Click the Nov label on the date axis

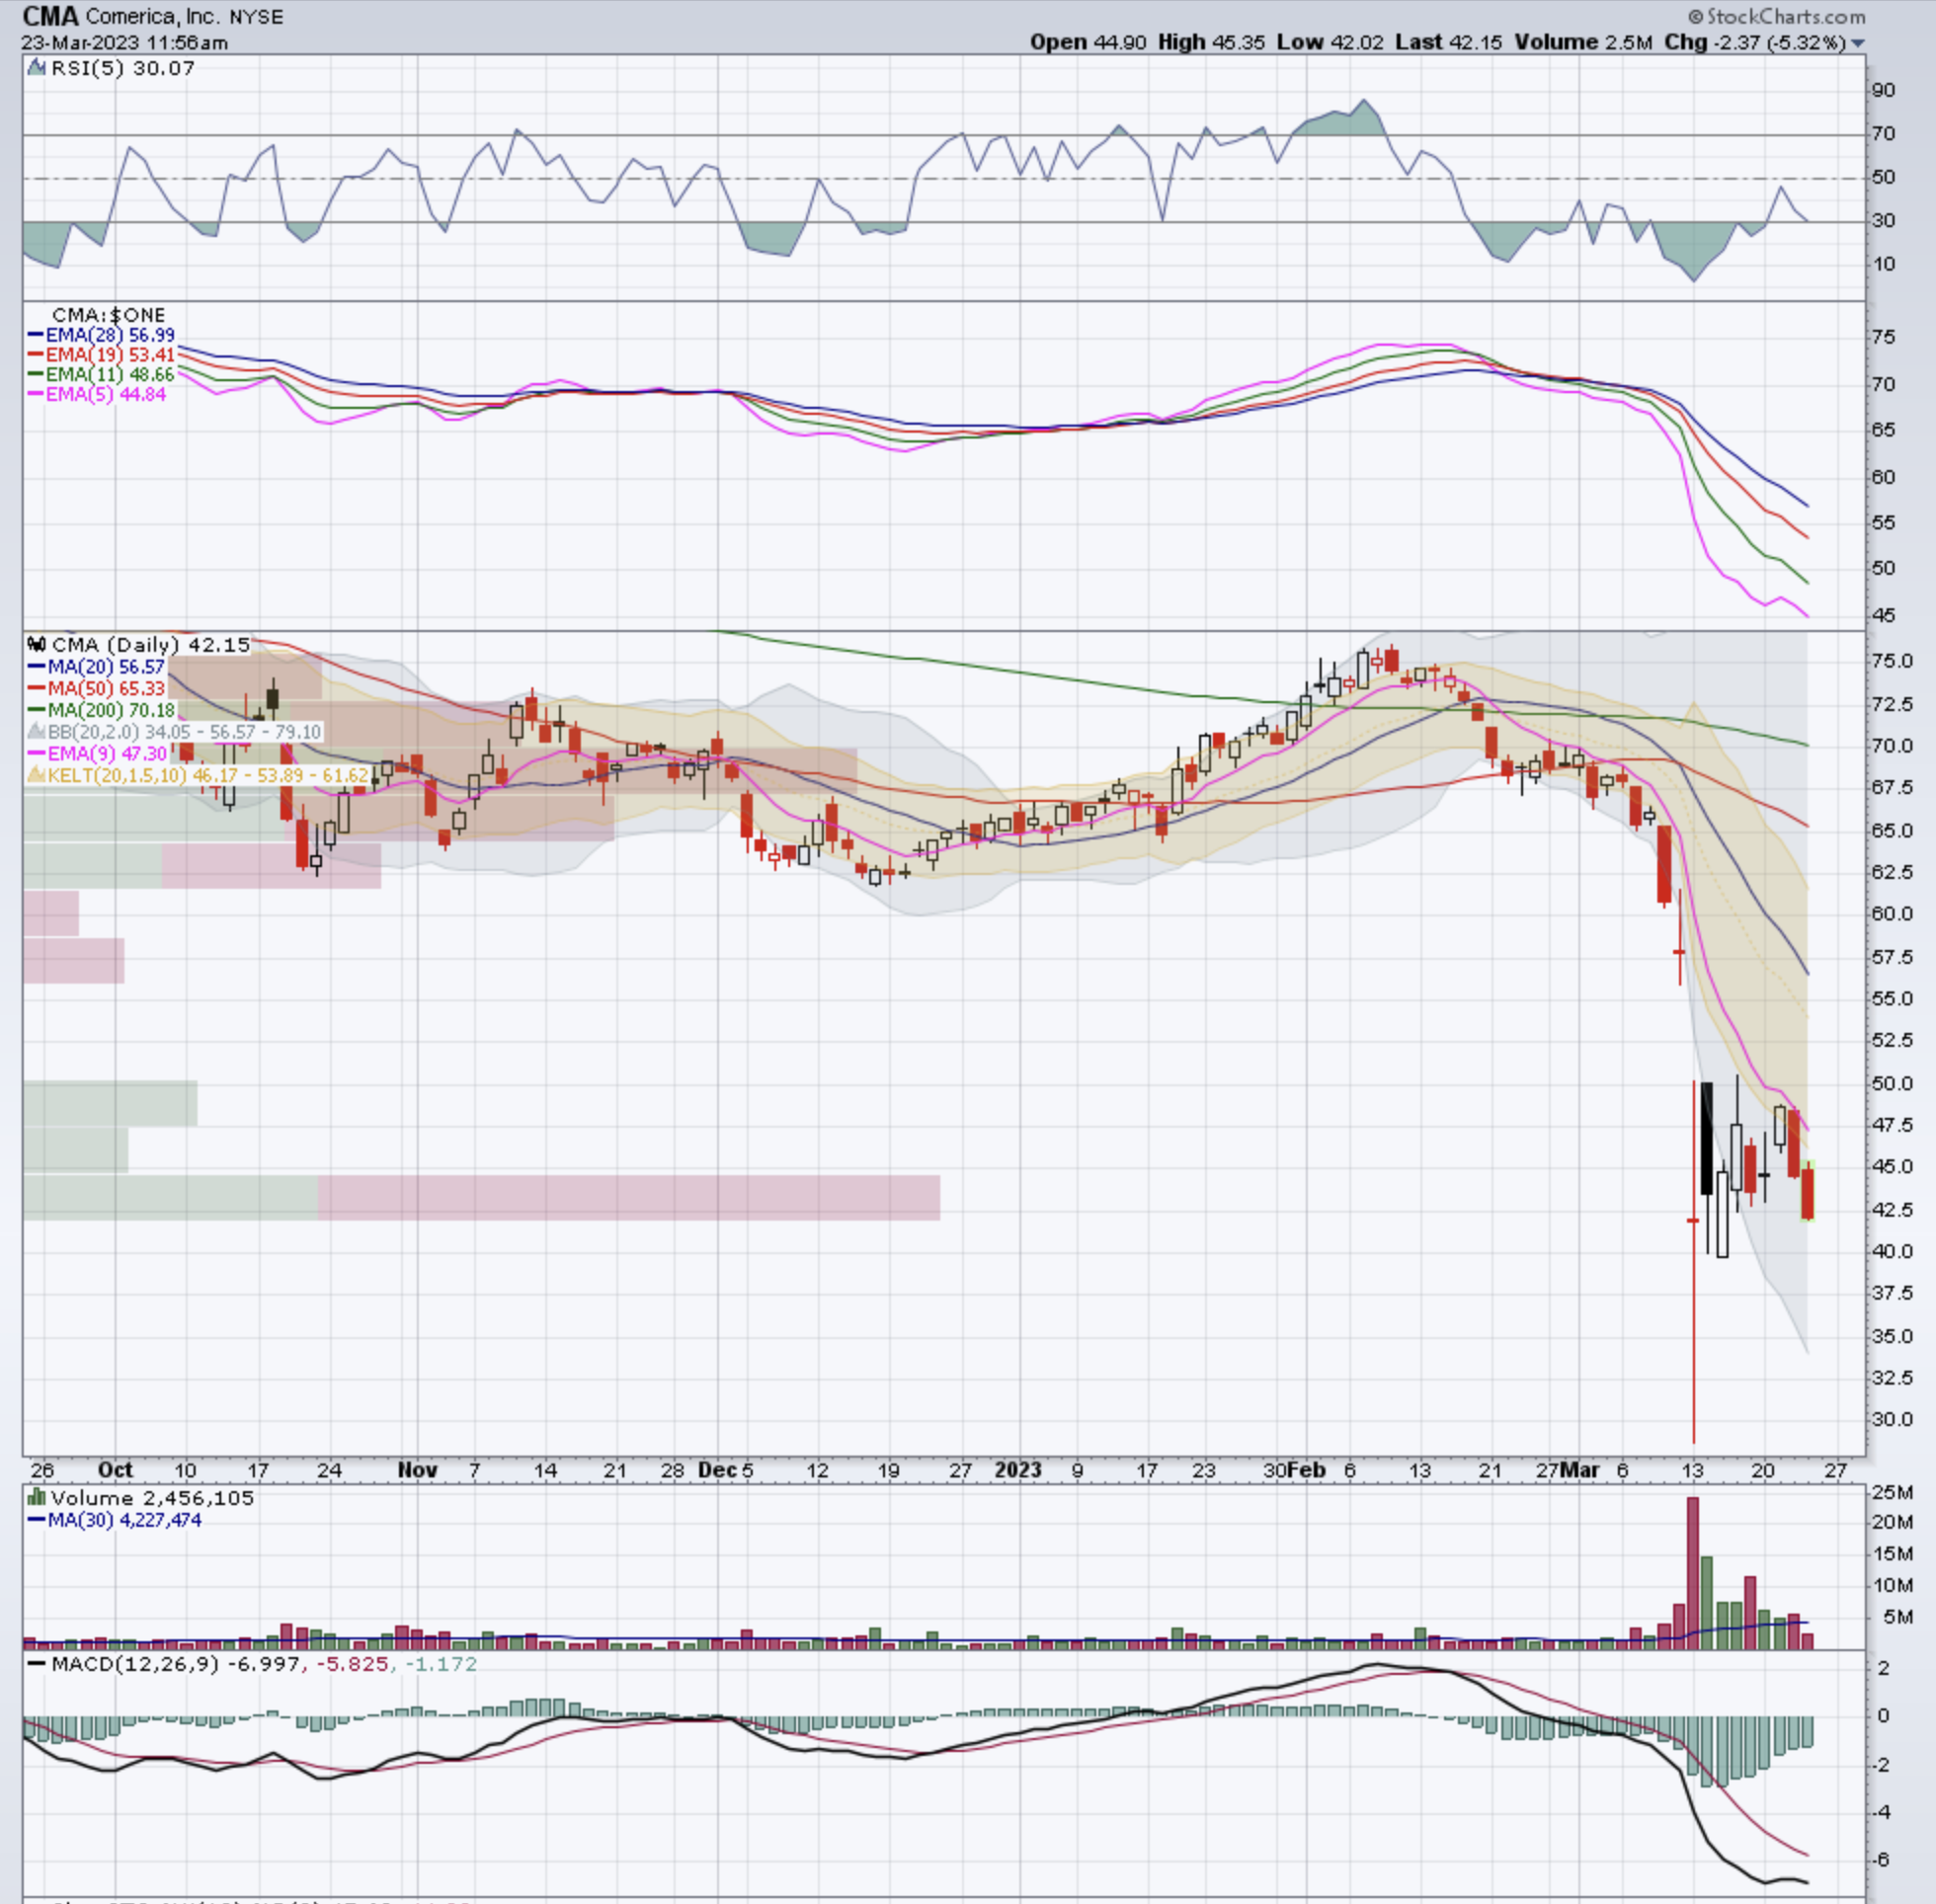[417, 1469]
